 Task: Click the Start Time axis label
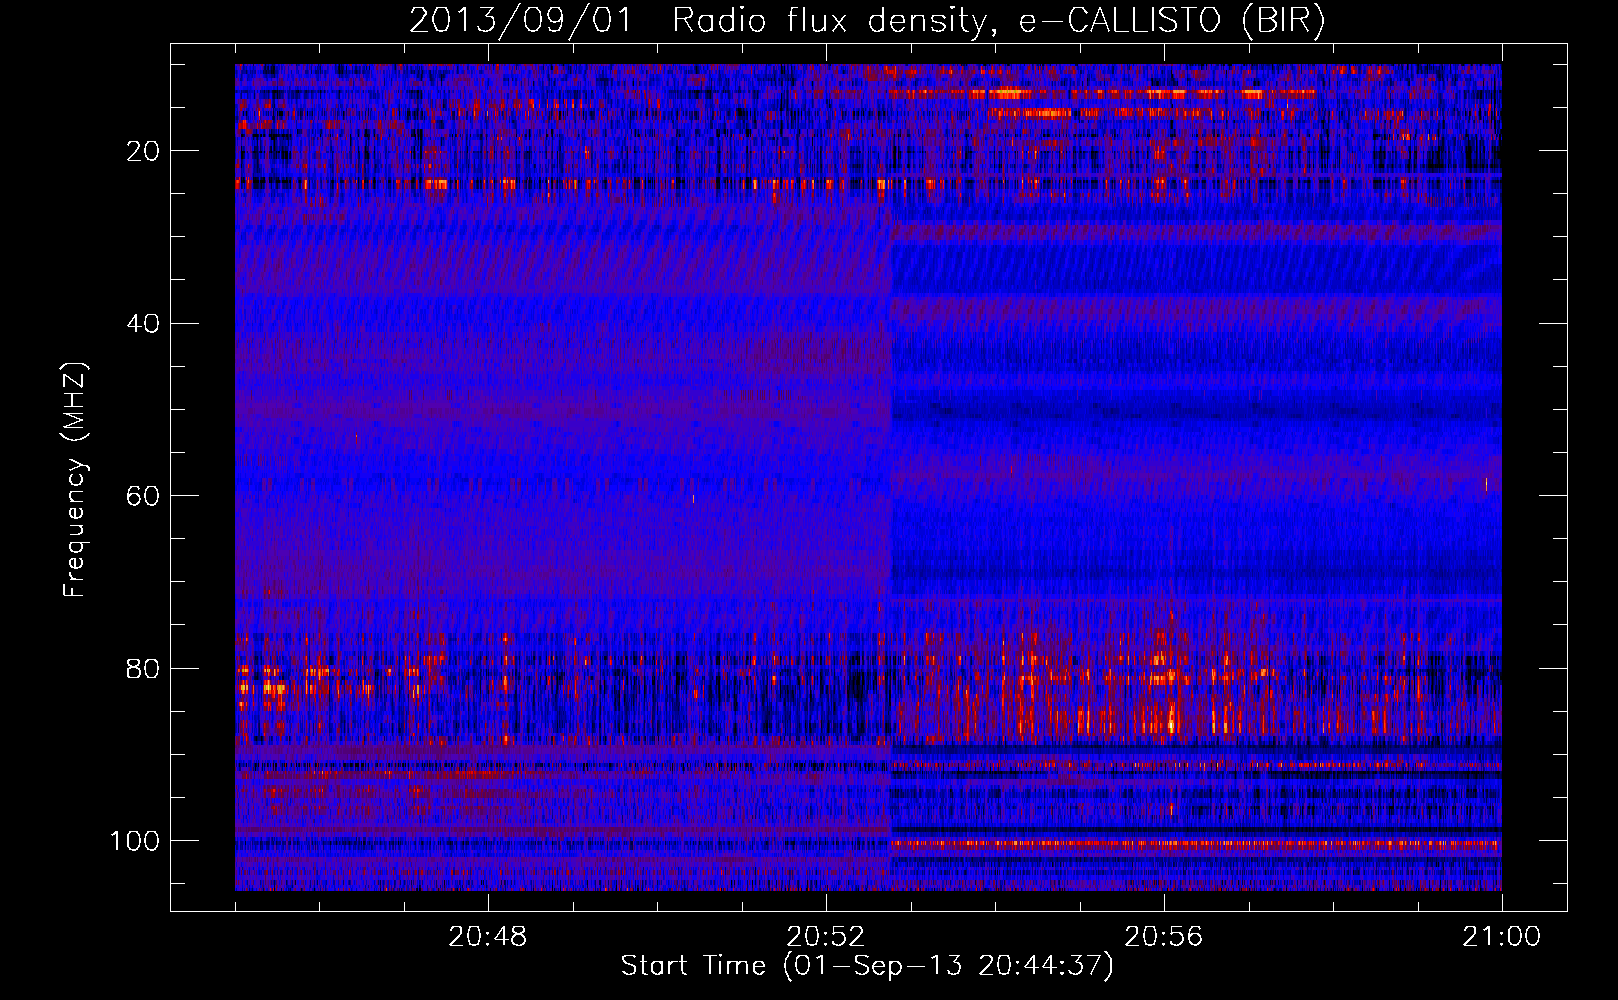click(867, 966)
